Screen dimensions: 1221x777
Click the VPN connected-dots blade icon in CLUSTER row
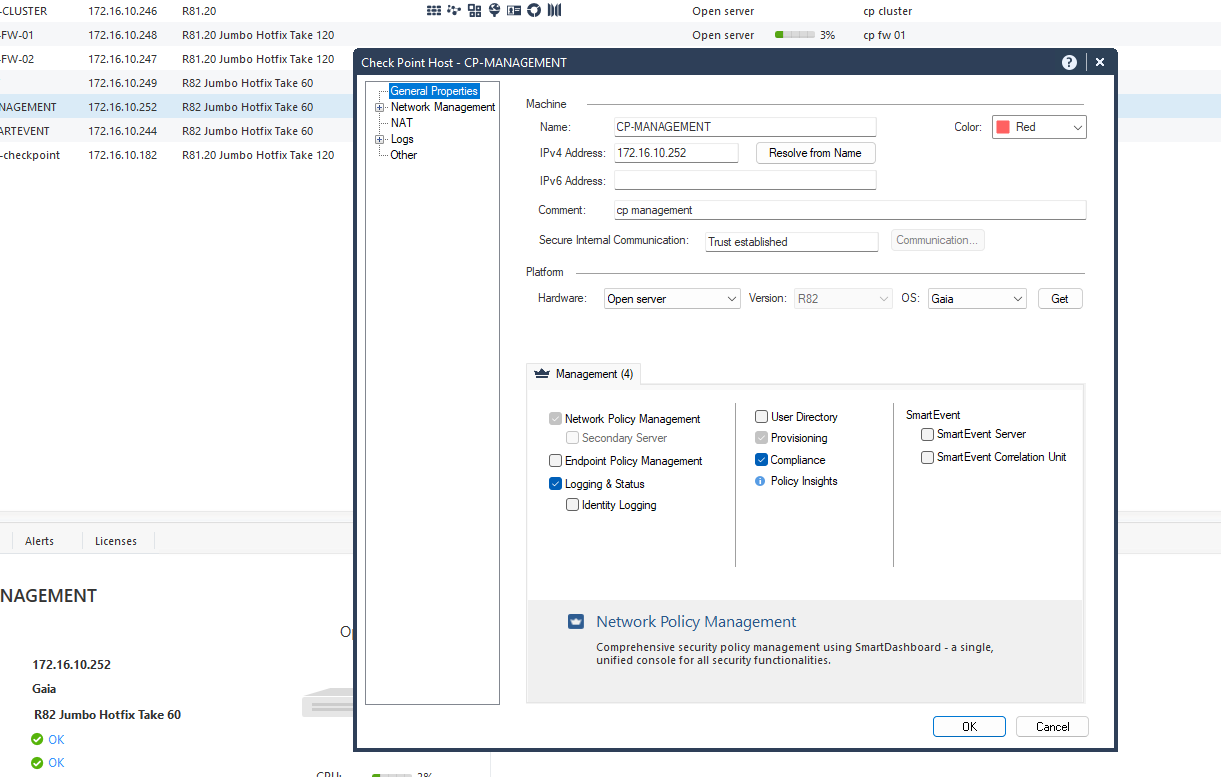coord(454,11)
